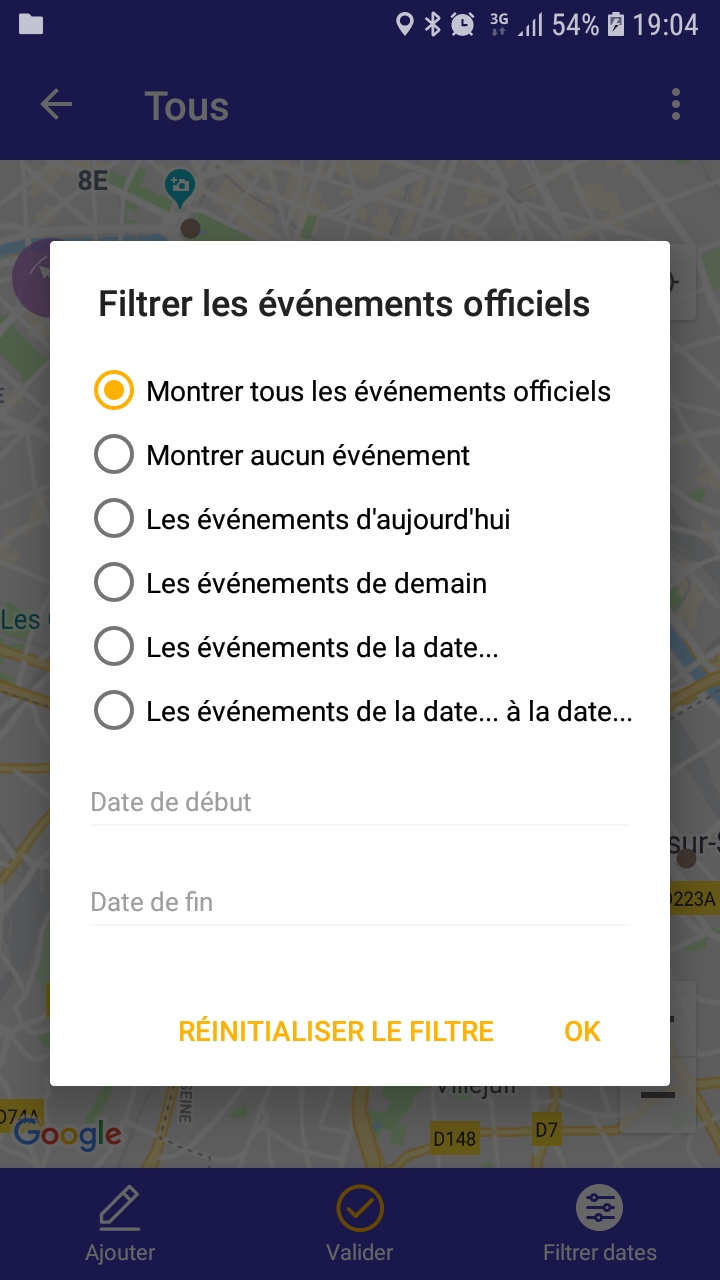Screen dimensions: 720x1280
Task: Select Les événements de la date... option
Action: pyautogui.click(x=114, y=647)
